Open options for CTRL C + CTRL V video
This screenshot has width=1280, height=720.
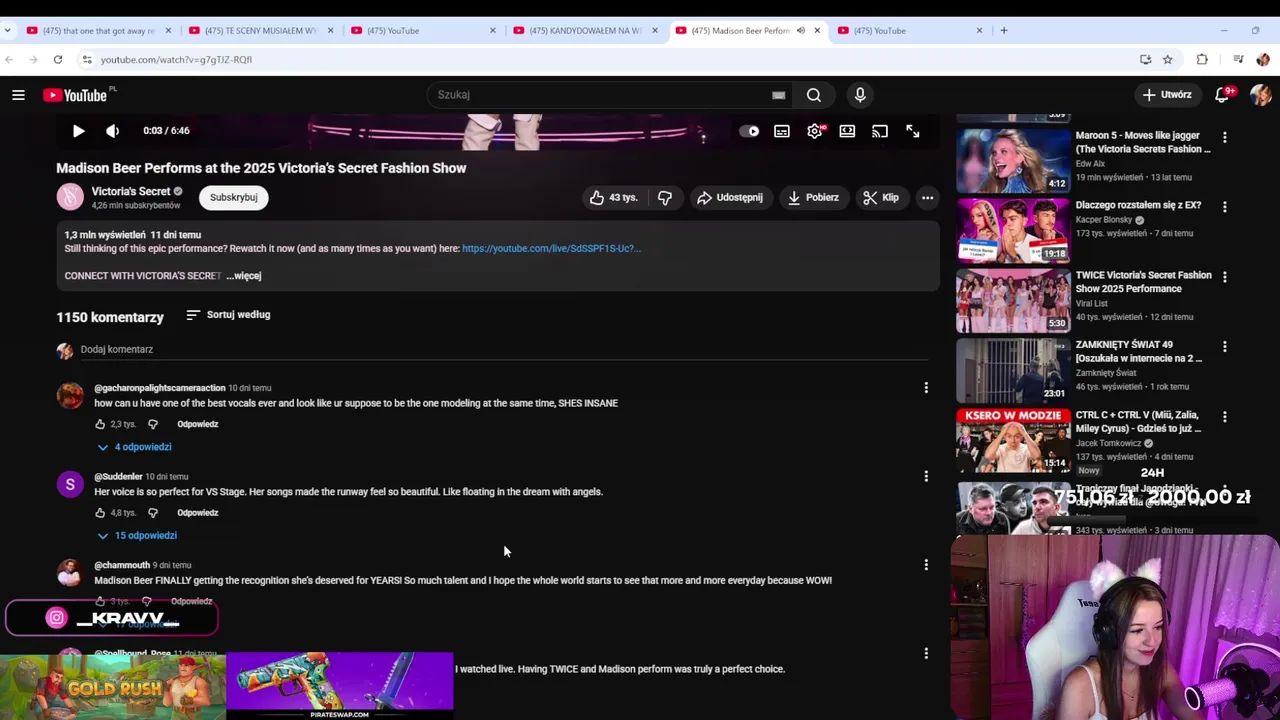(1225, 417)
